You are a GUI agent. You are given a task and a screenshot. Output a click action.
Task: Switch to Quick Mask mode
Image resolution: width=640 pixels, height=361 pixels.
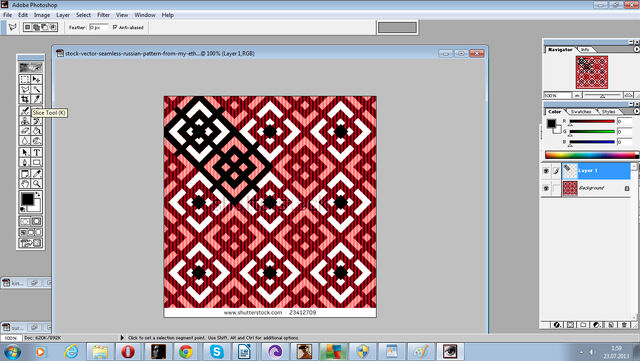[36, 221]
